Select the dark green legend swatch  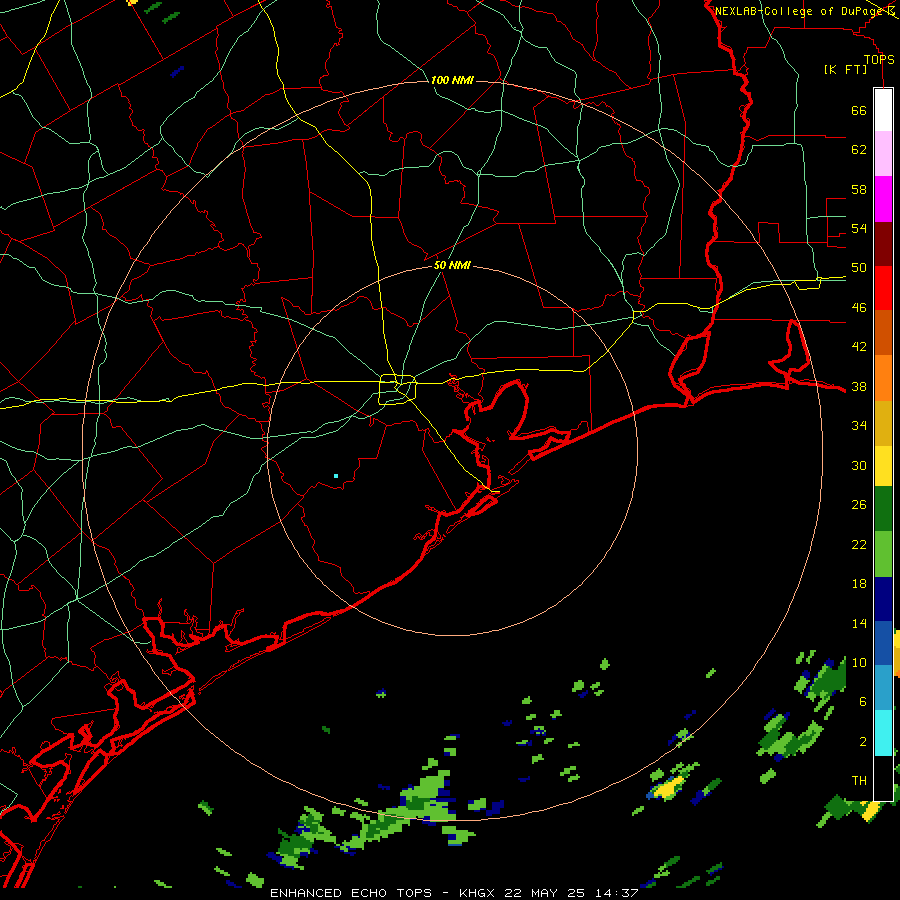pyautogui.click(x=883, y=509)
